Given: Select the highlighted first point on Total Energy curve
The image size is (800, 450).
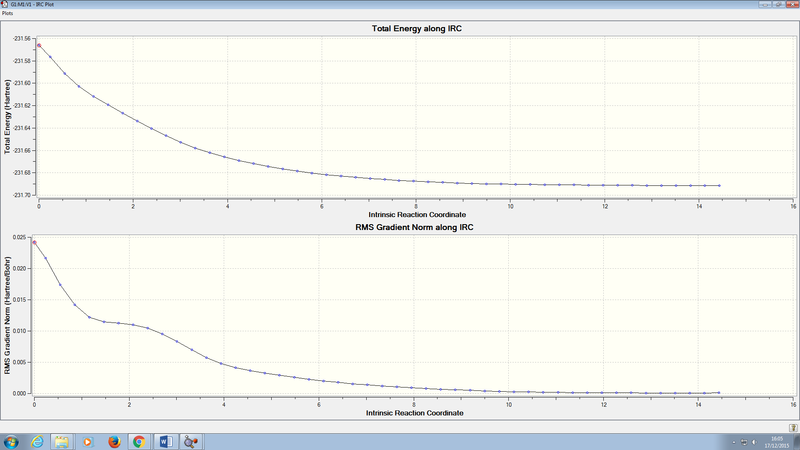Looking at the screenshot, I should (x=39, y=45).
